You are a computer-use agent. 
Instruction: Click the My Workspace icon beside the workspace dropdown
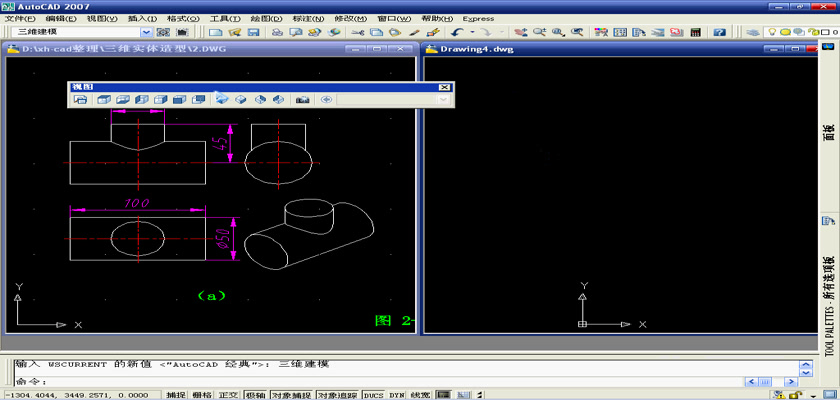(182, 32)
